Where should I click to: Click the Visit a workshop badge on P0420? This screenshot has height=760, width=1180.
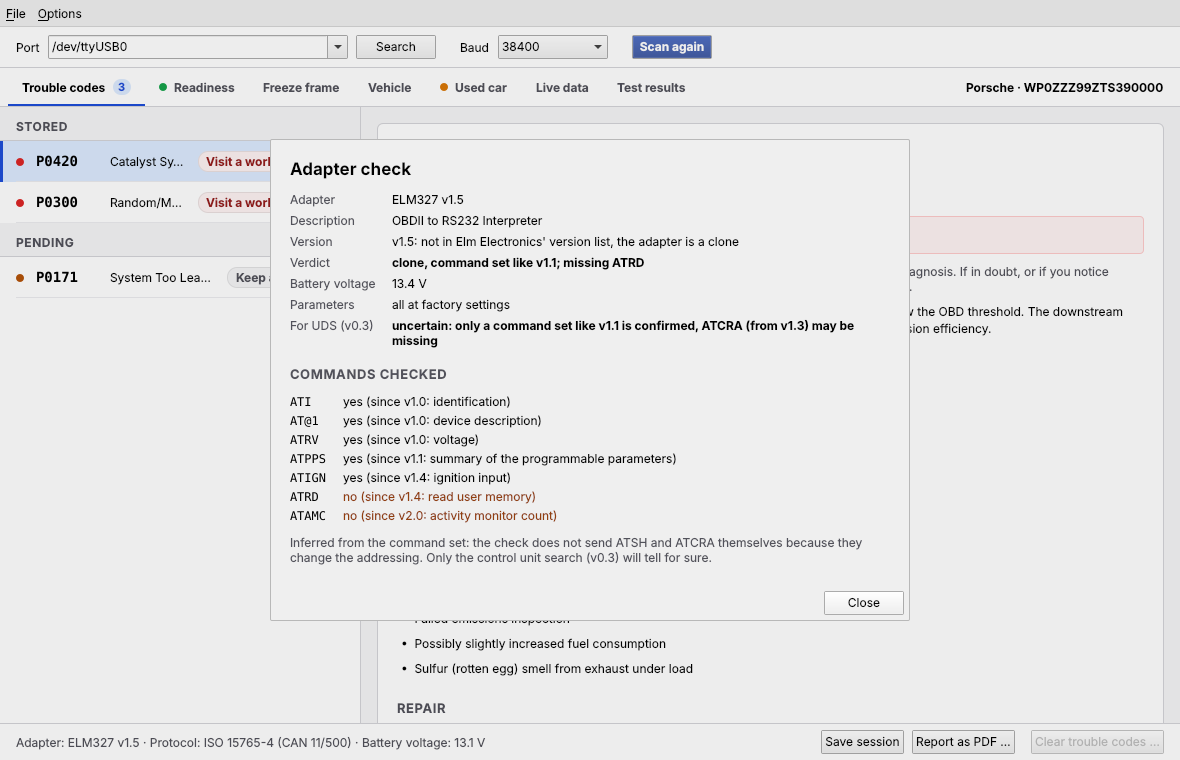235,162
